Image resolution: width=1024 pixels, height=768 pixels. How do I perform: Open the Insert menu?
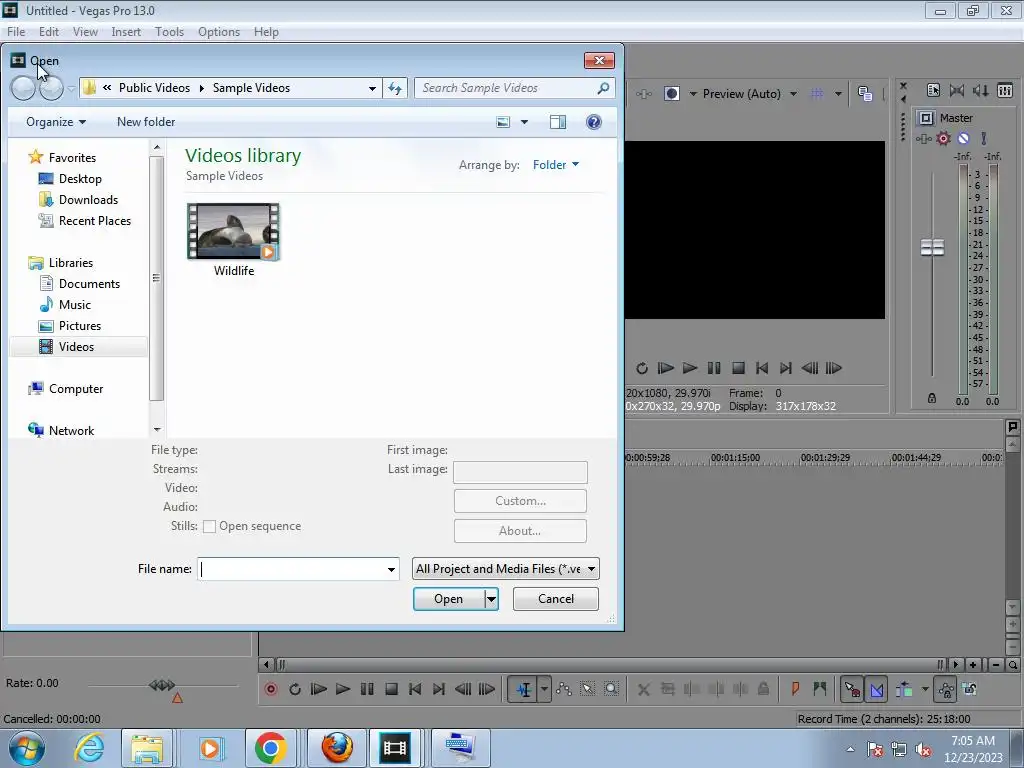[126, 31]
